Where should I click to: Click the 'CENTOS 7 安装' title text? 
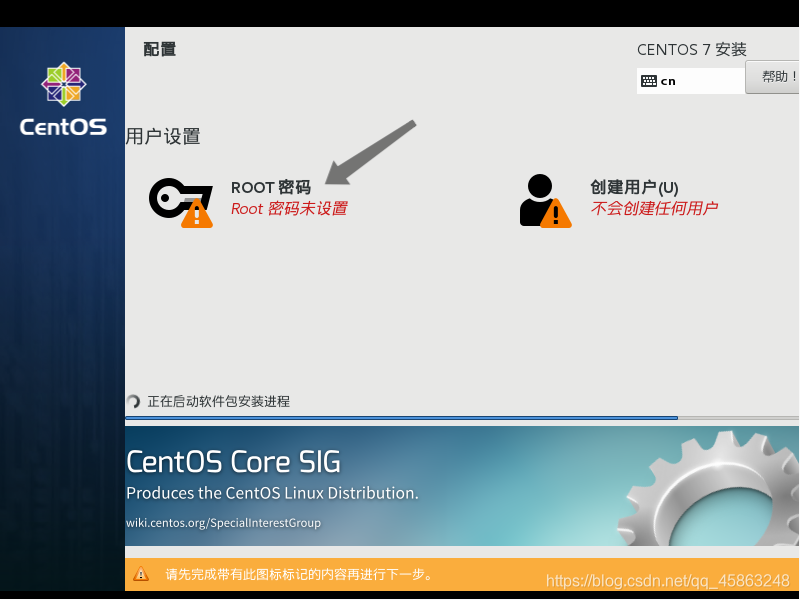(x=692, y=49)
